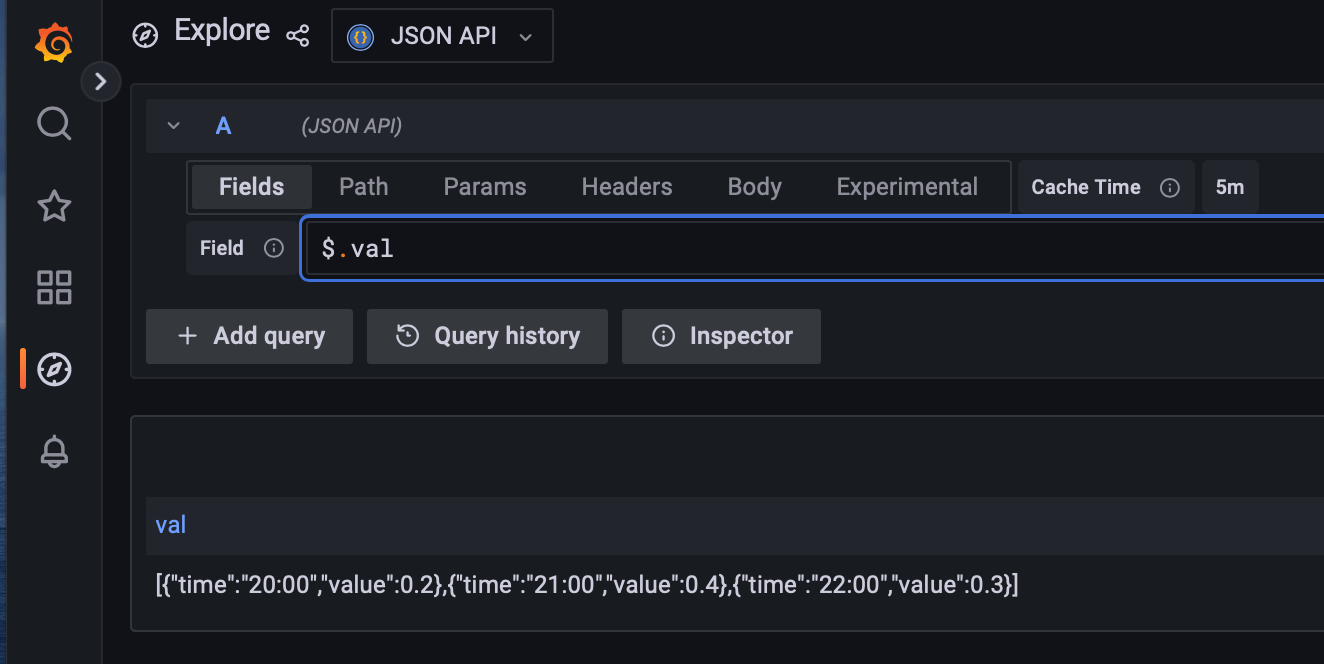Image resolution: width=1324 pixels, height=664 pixels.
Task: Click the Explore compass icon in sidebar
Action: [54, 370]
